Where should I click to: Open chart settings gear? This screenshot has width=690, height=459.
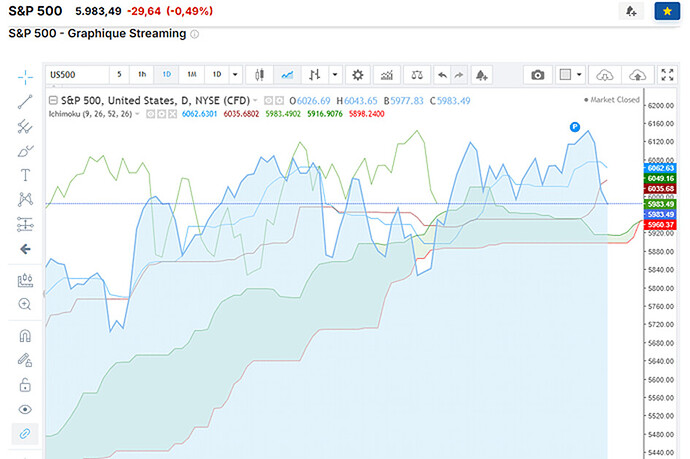pyautogui.click(x=358, y=75)
